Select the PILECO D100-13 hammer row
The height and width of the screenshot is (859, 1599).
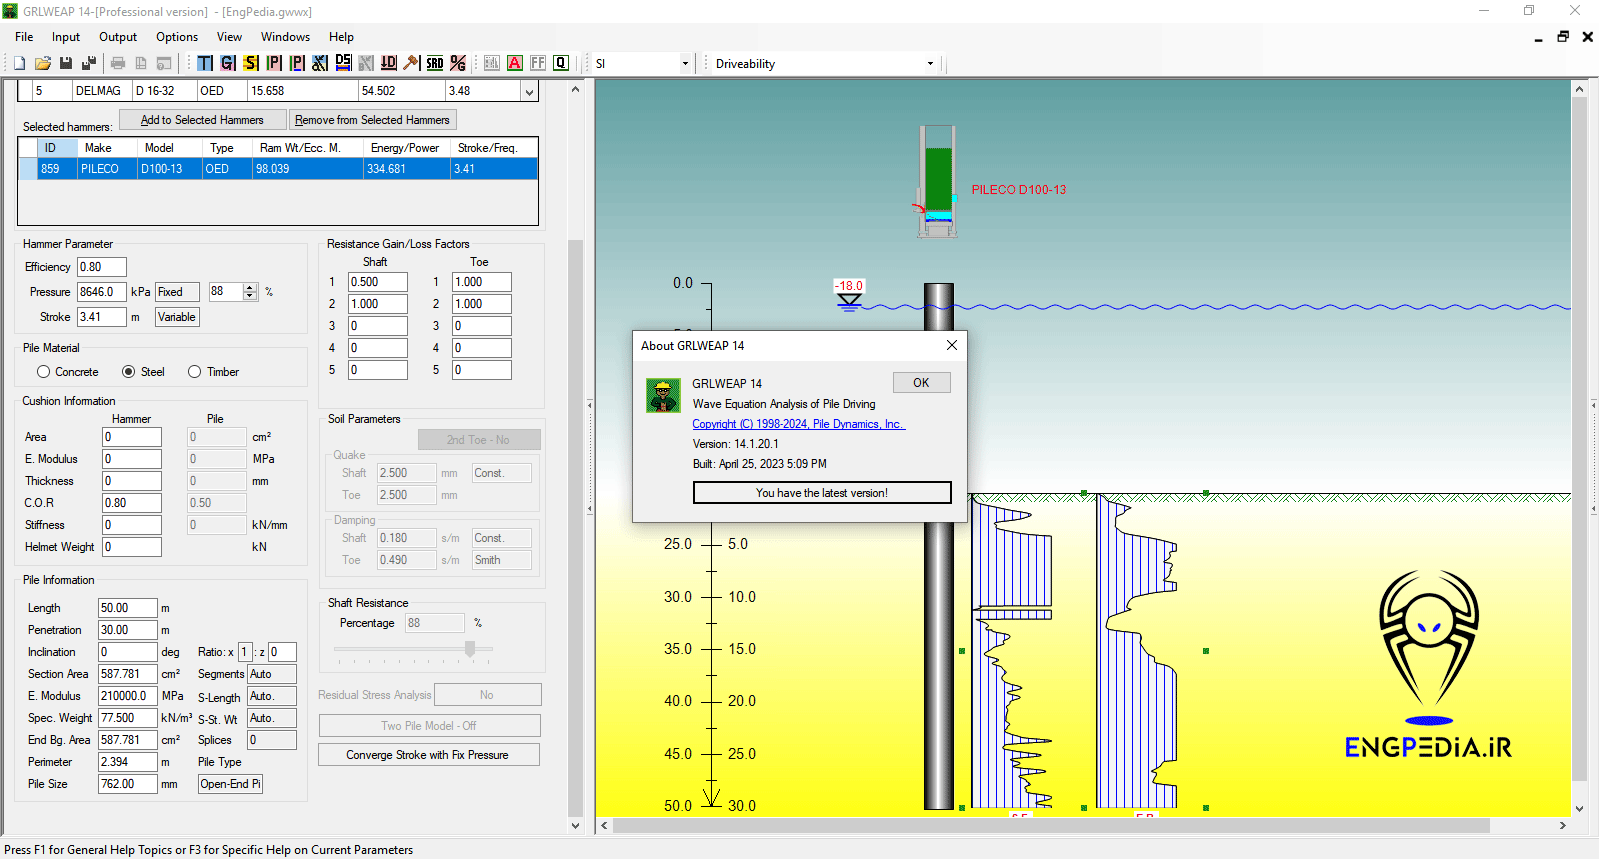pyautogui.click(x=278, y=169)
